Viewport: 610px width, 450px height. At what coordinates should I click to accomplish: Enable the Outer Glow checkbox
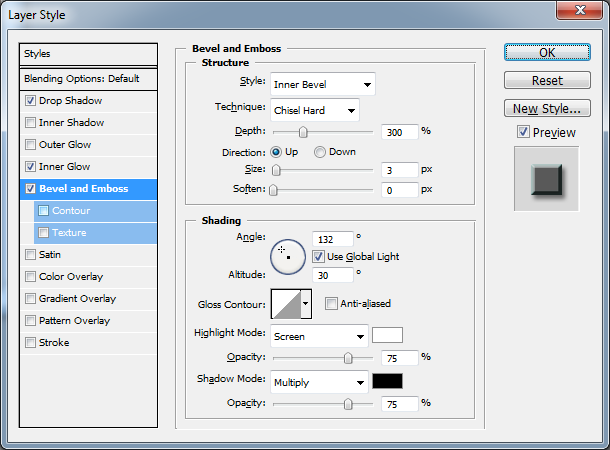pos(30,145)
